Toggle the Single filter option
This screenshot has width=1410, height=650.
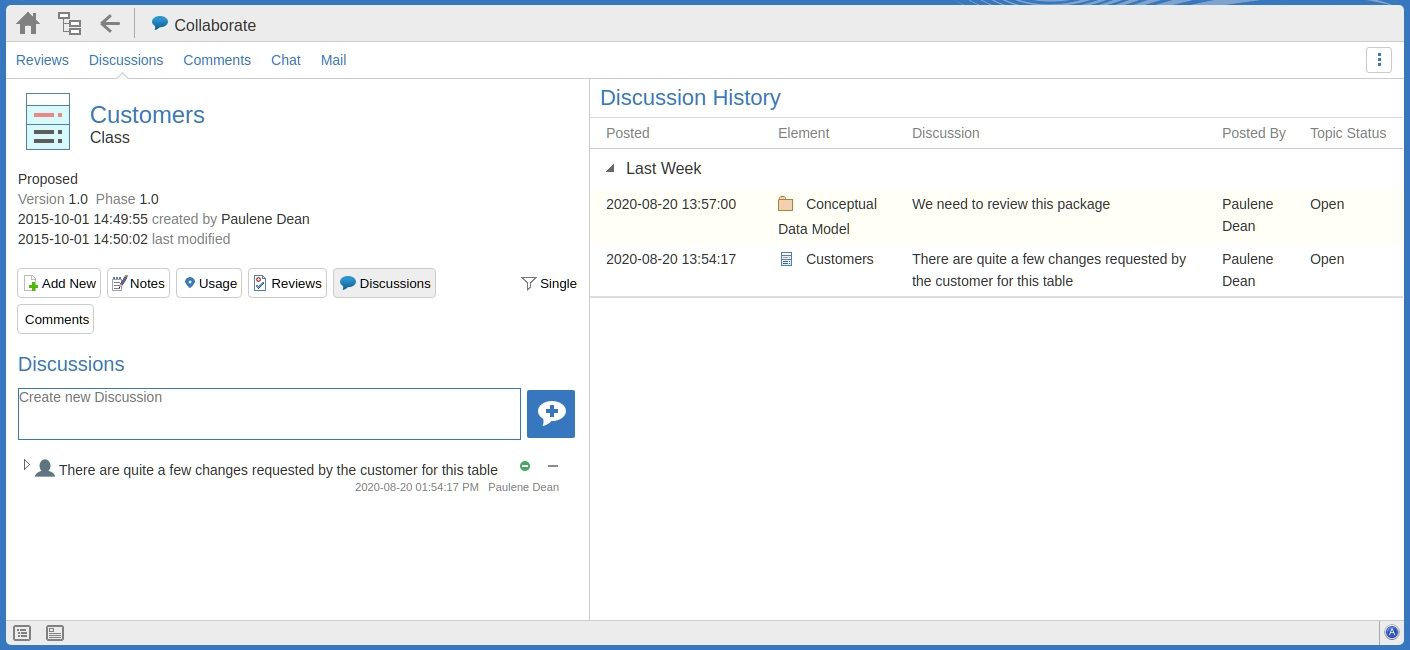coord(548,283)
